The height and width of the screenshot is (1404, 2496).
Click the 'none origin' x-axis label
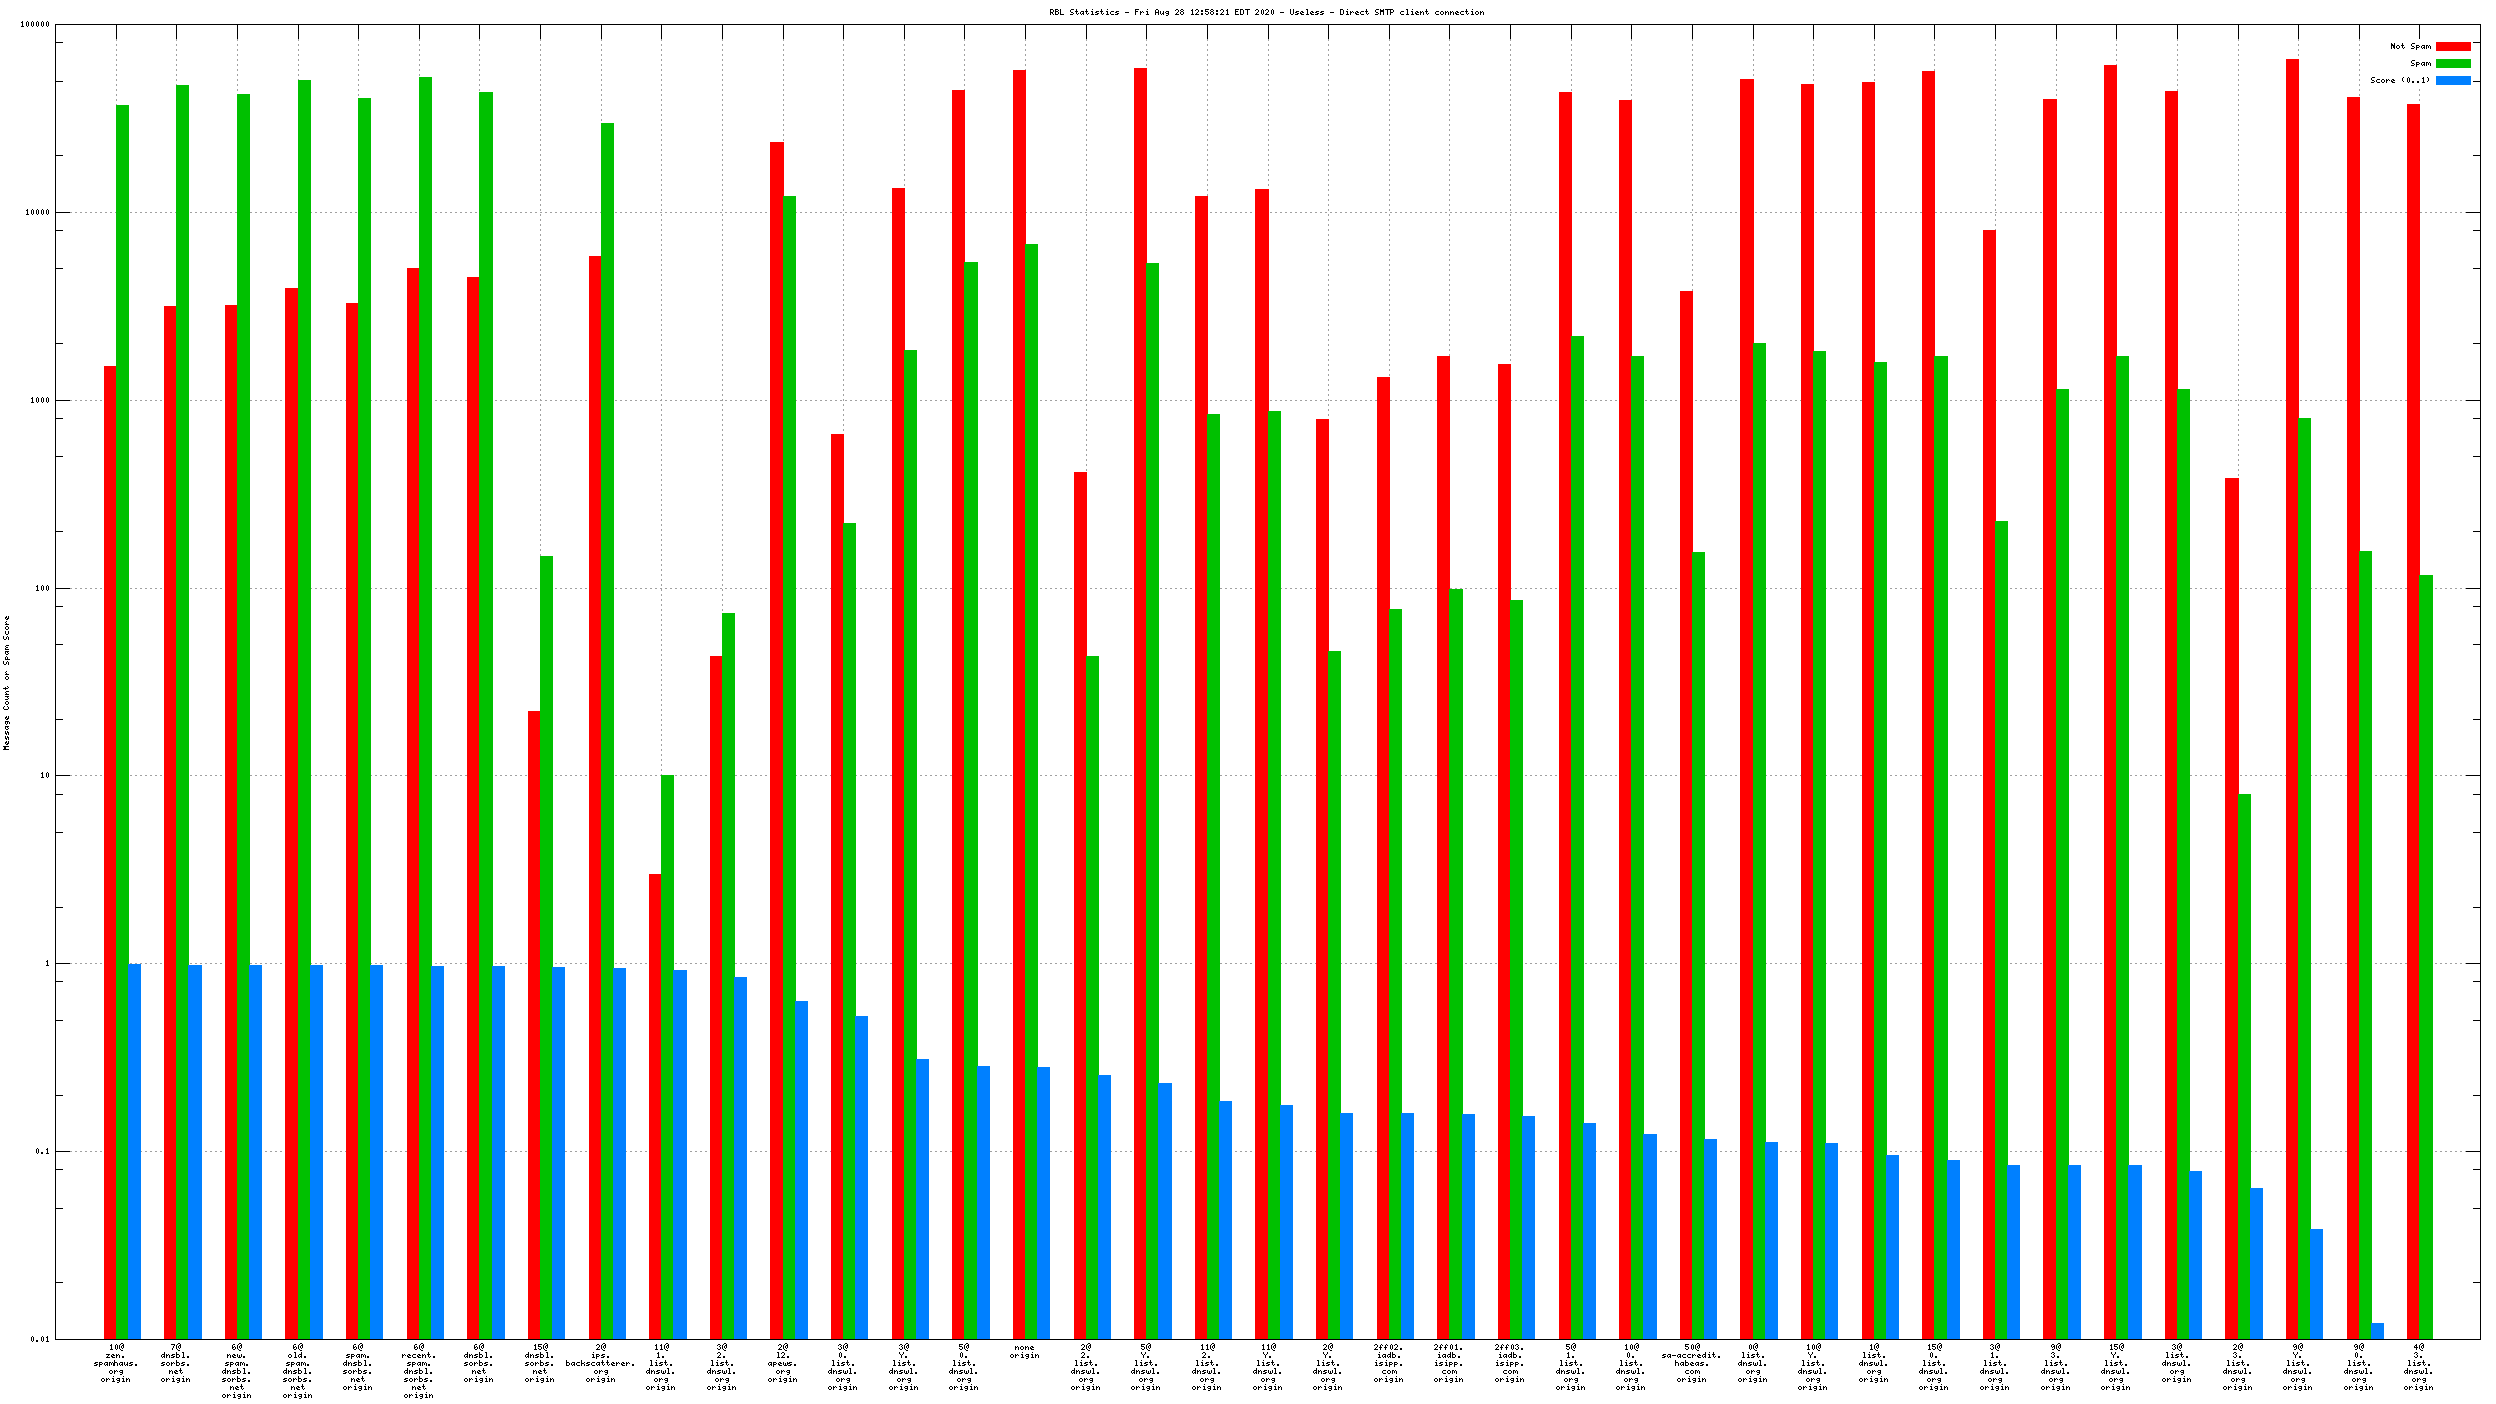[x=1024, y=1352]
